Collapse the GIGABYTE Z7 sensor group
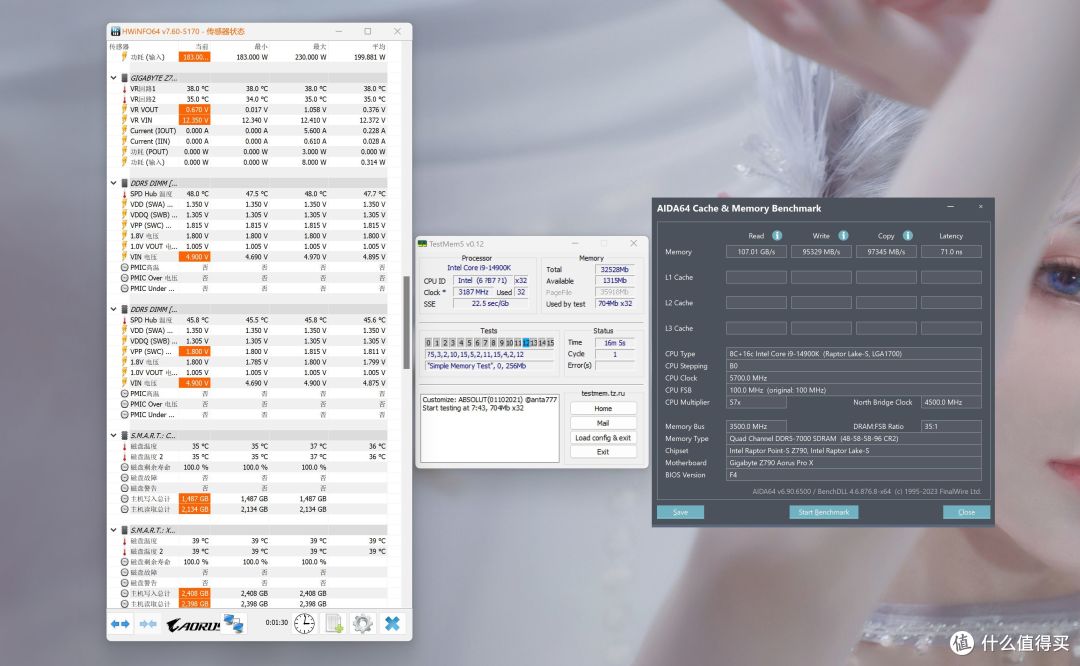The width and height of the screenshot is (1080, 666). [x=114, y=78]
